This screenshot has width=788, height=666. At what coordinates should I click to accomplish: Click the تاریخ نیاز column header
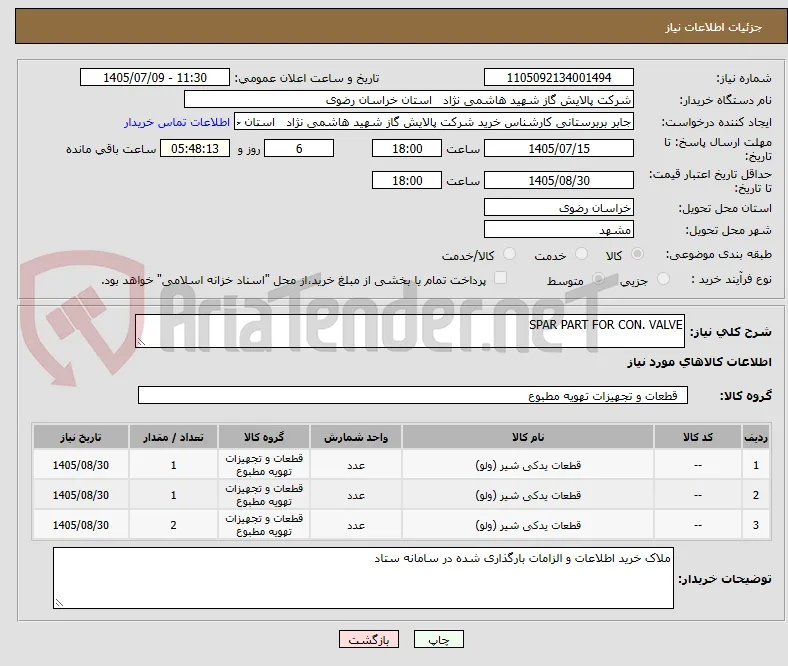pyautogui.click(x=81, y=437)
